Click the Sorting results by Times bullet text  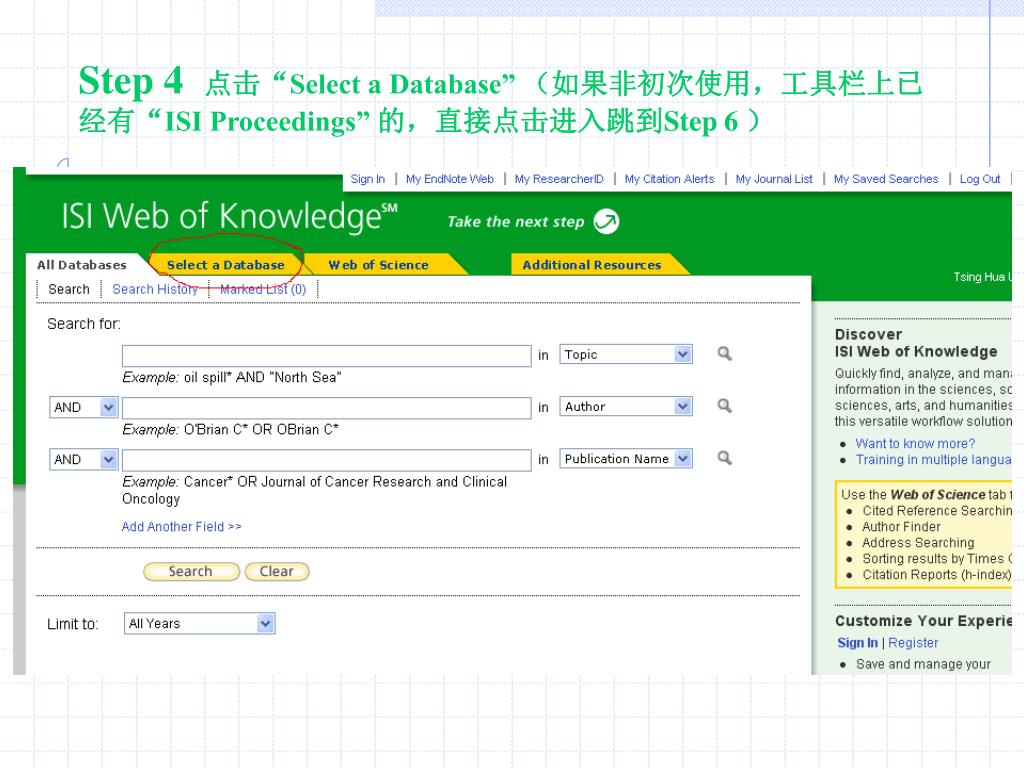click(x=936, y=558)
